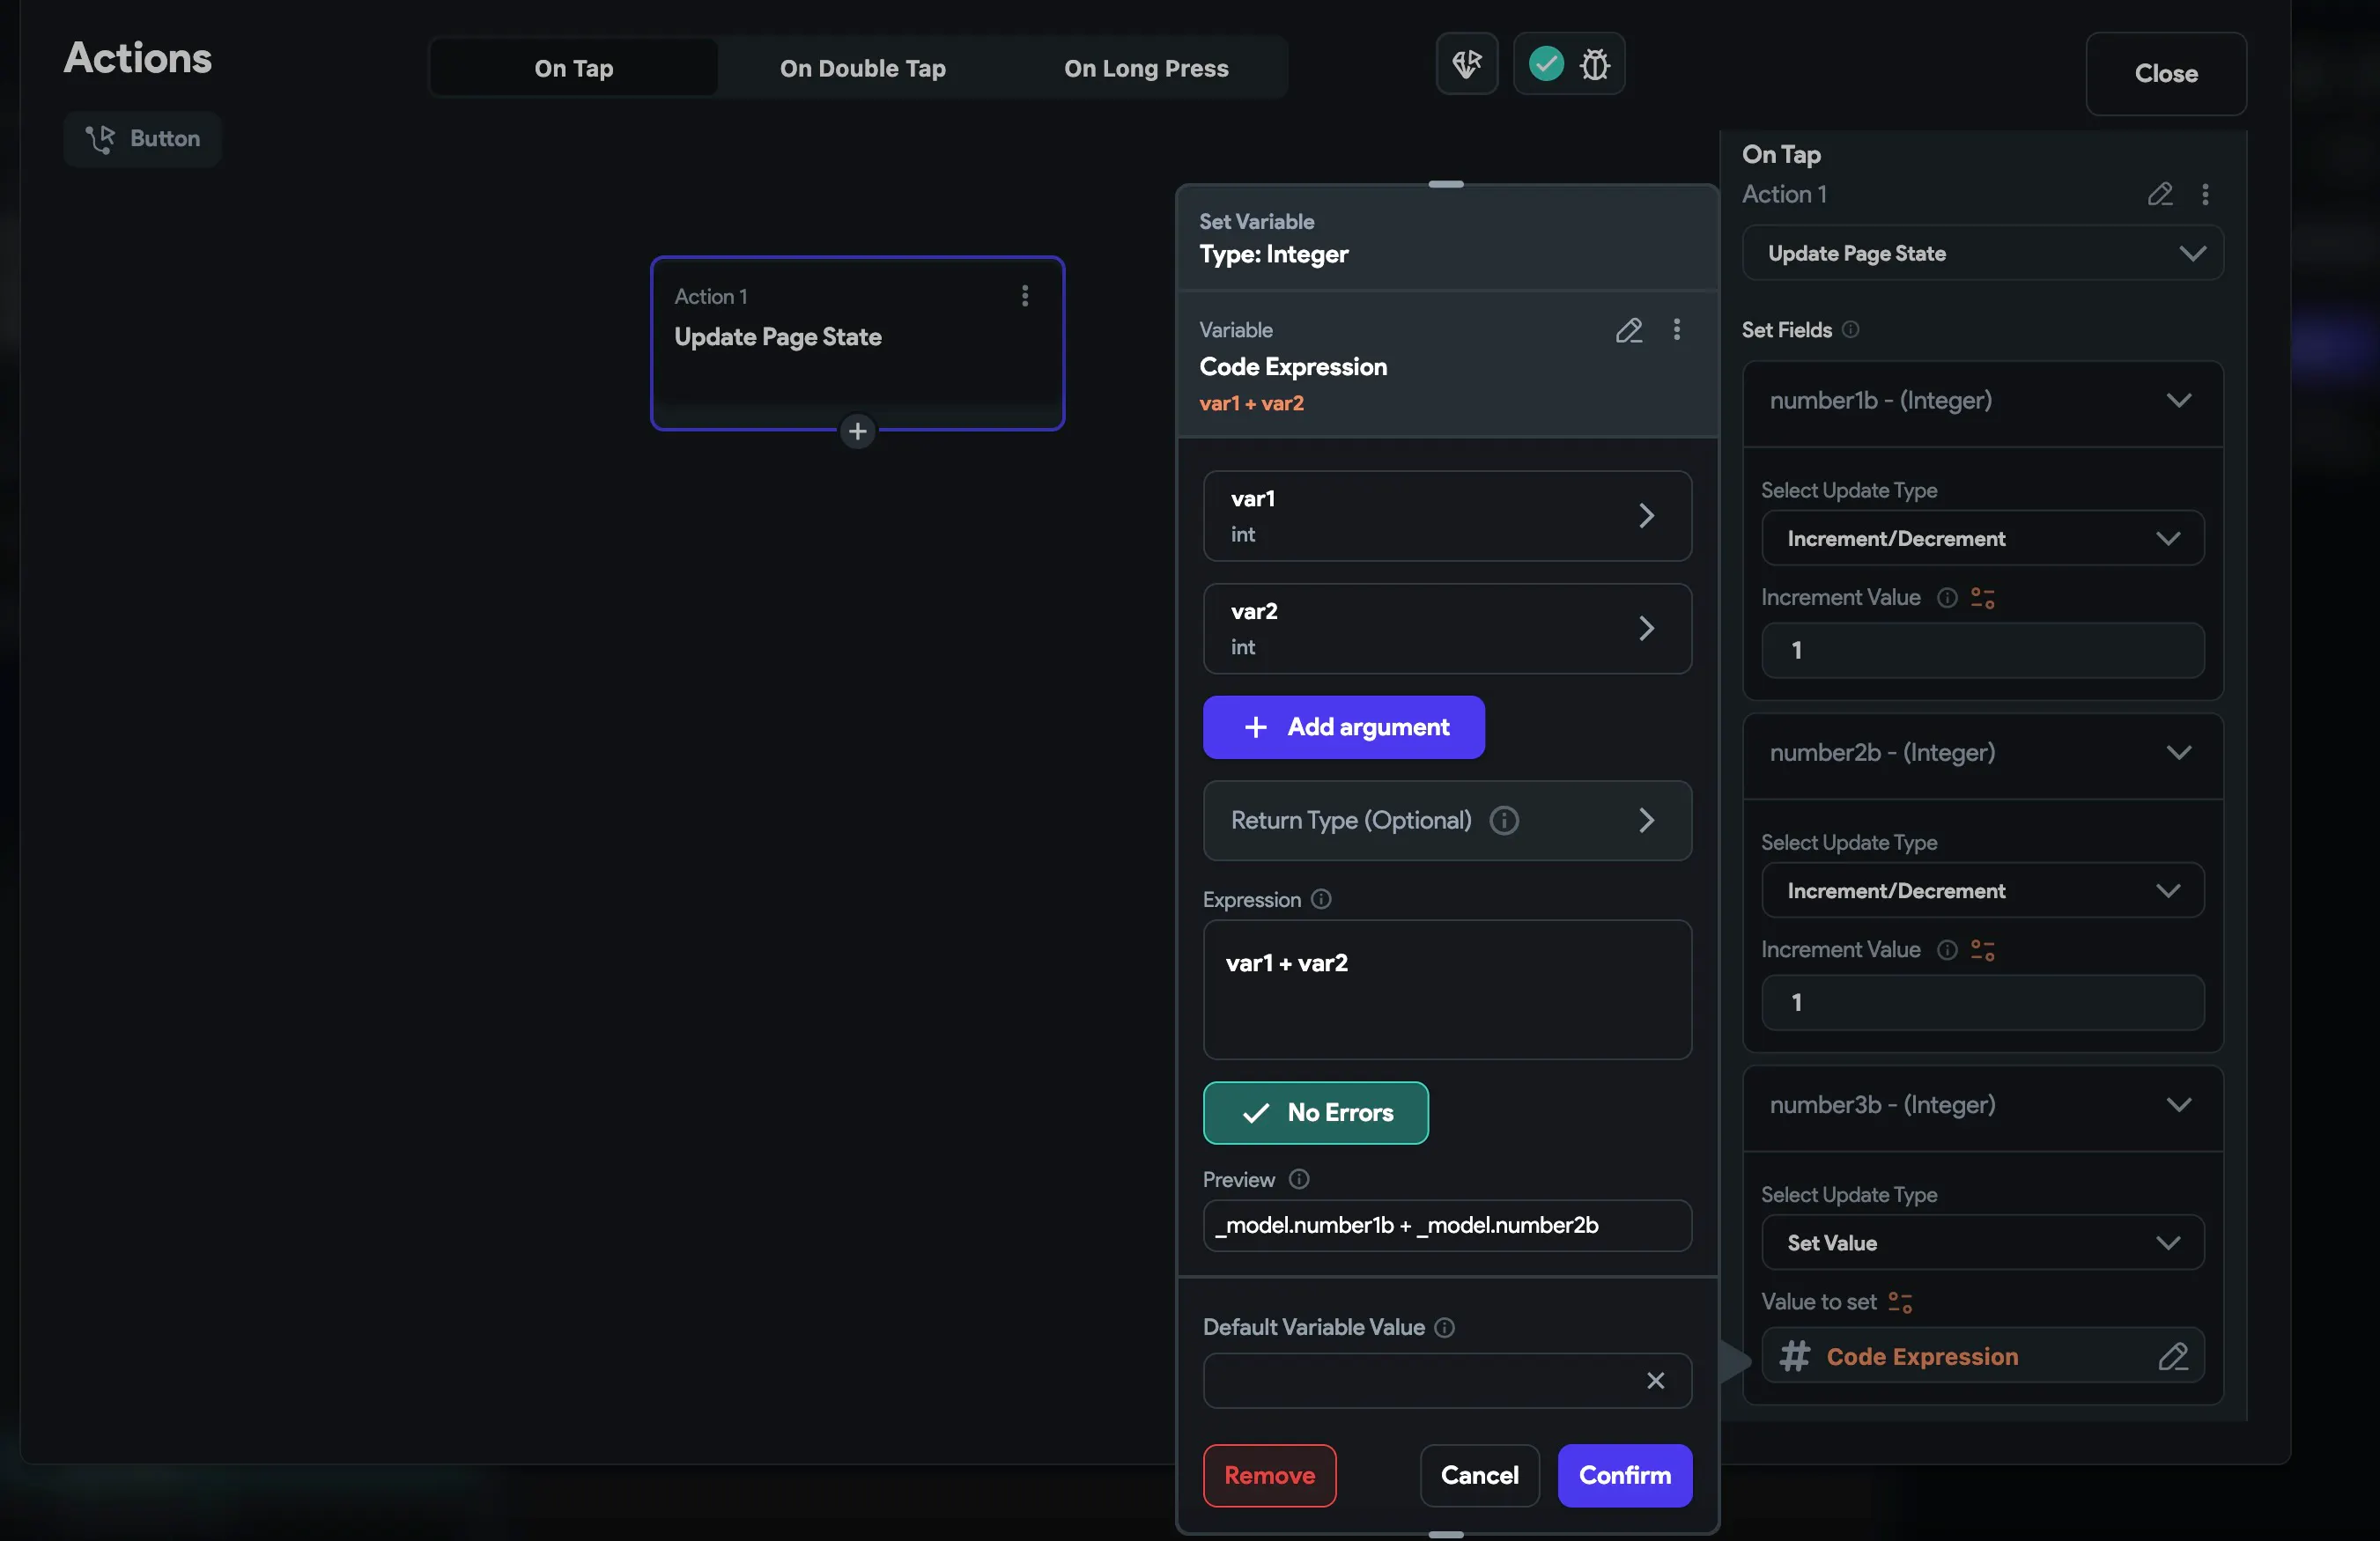Open Action 1 card three-dot menu

click(1025, 296)
